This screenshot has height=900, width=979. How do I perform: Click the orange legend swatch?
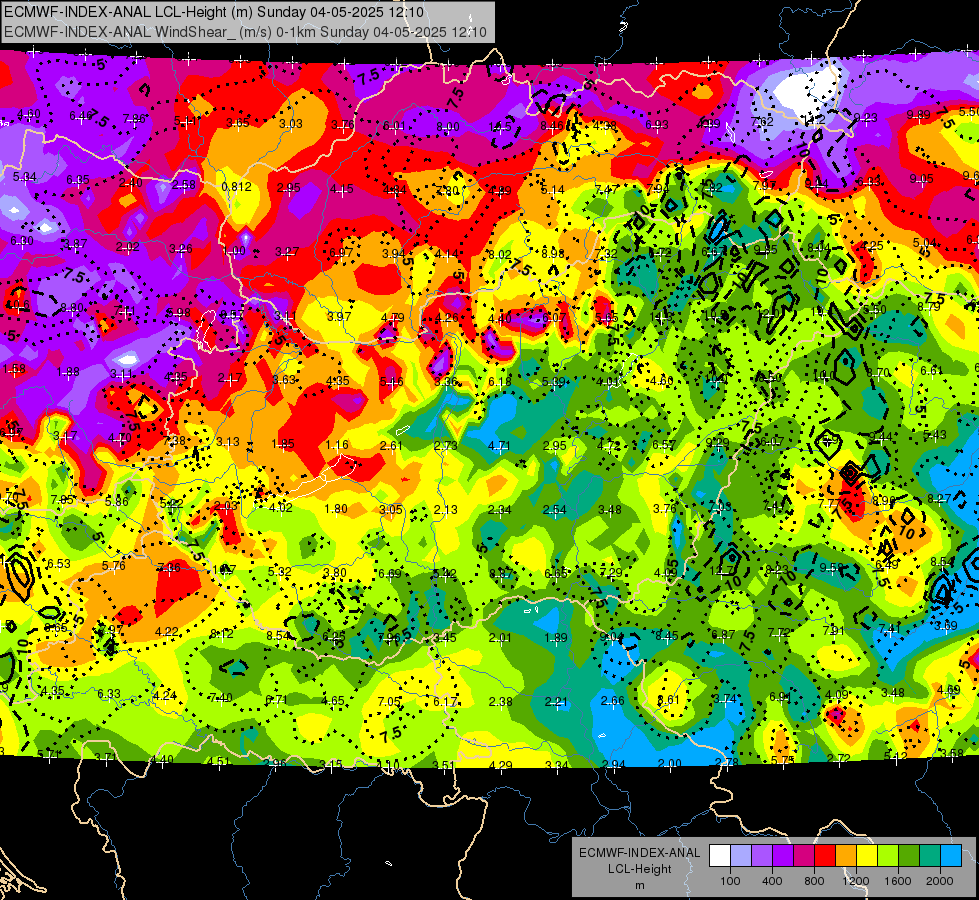coord(846,856)
